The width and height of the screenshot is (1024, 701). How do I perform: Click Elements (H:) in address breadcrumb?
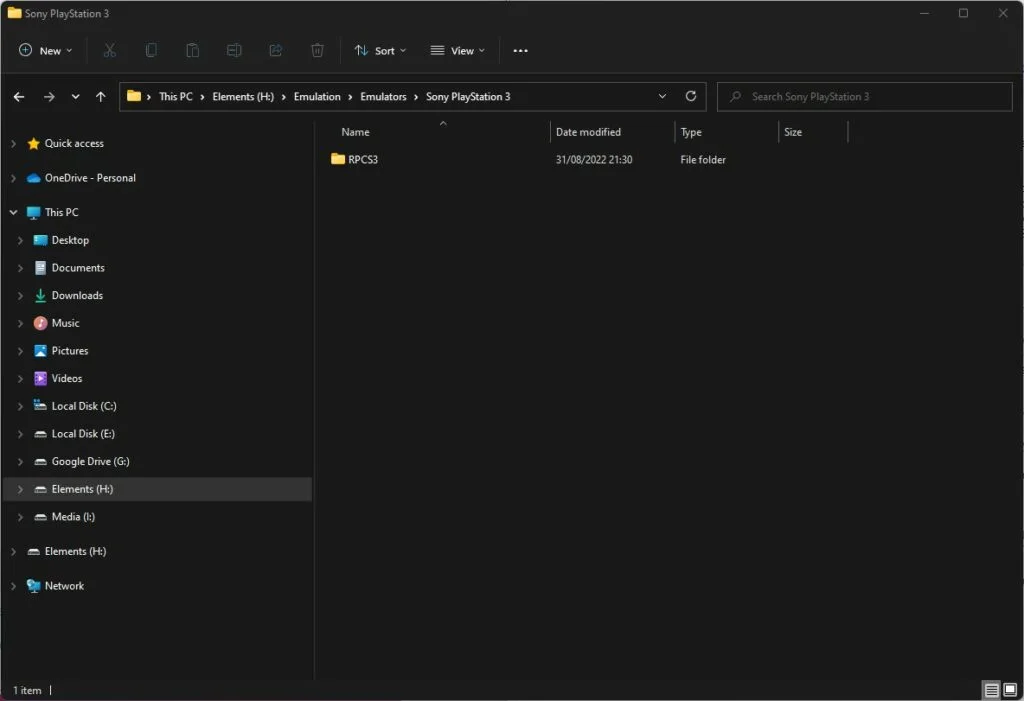pyautogui.click(x=243, y=97)
